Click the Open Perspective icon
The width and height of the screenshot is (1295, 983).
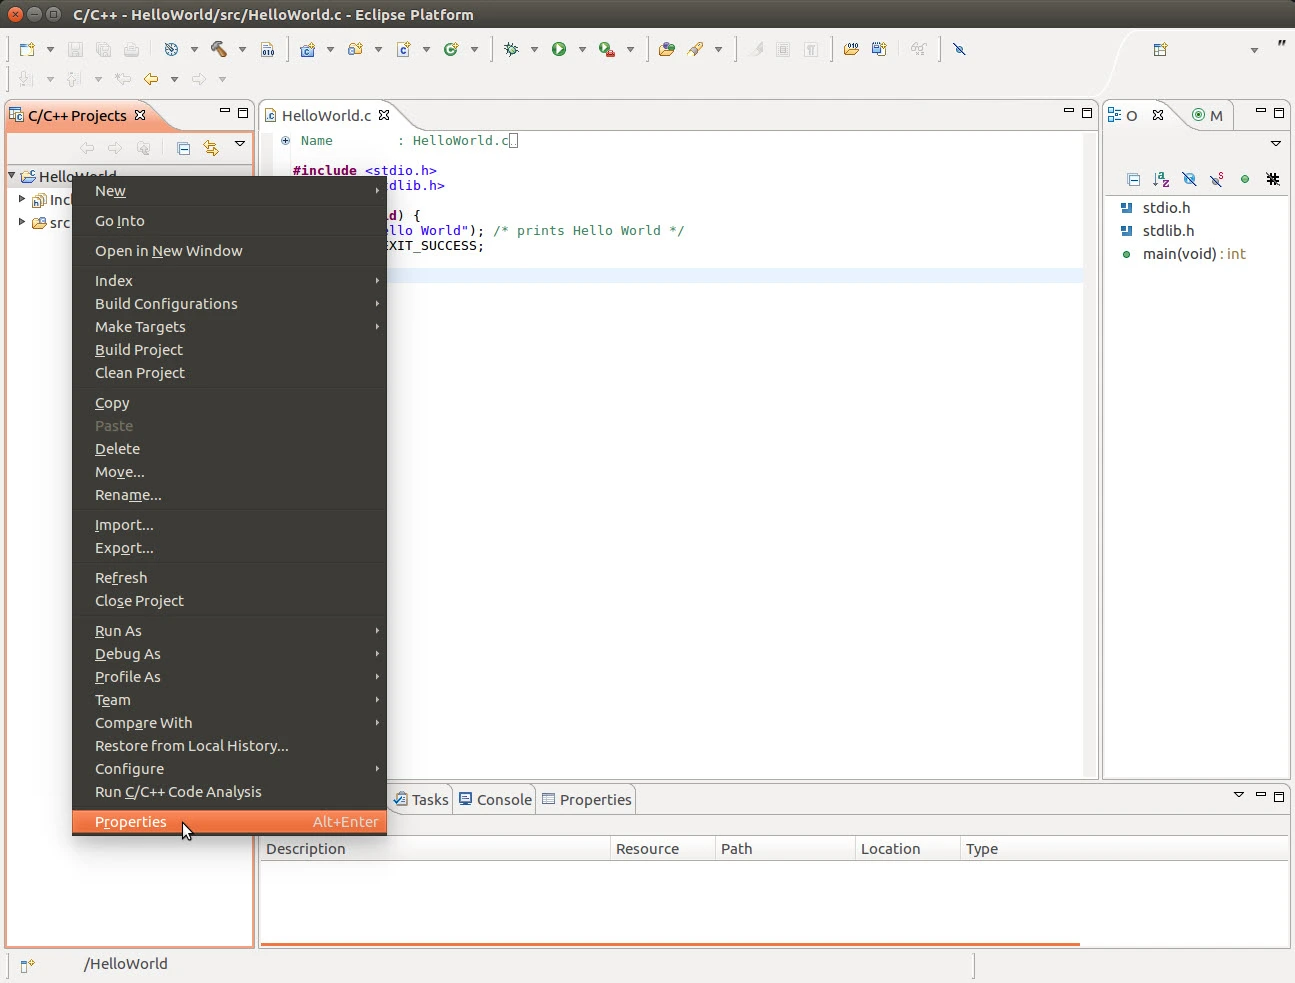tap(1160, 49)
